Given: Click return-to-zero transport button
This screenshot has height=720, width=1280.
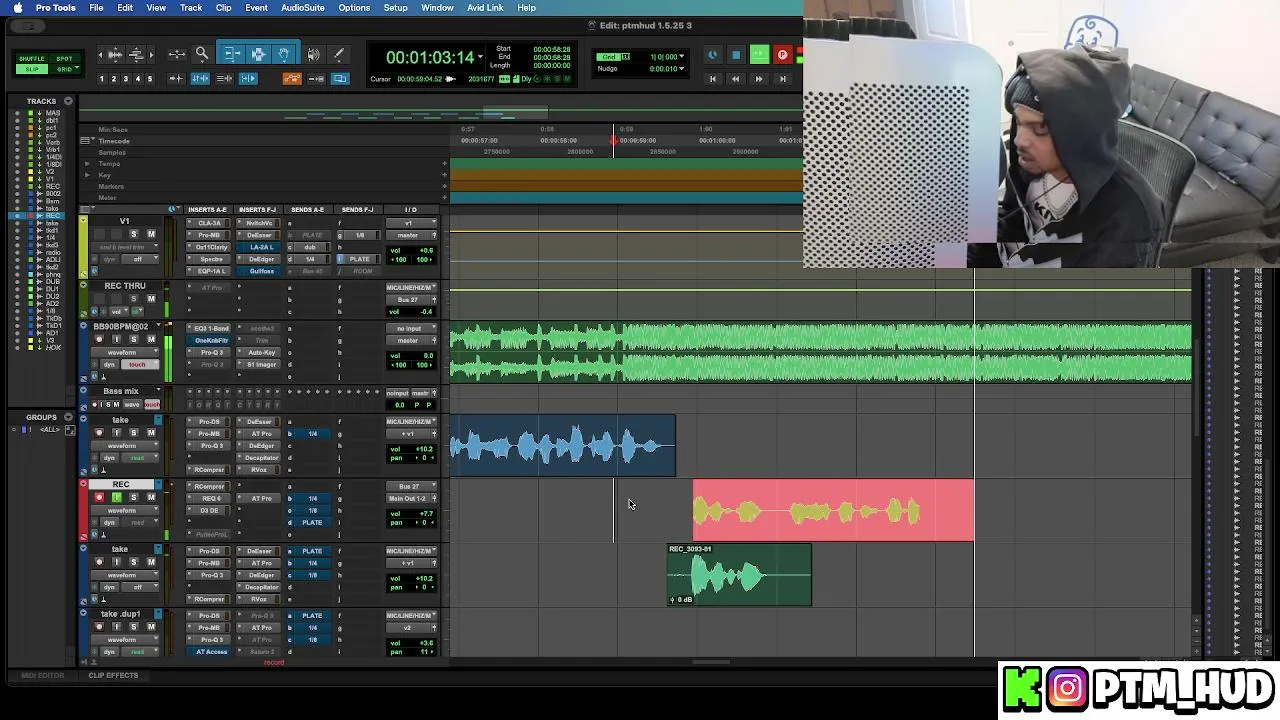Looking at the screenshot, I should [713, 78].
